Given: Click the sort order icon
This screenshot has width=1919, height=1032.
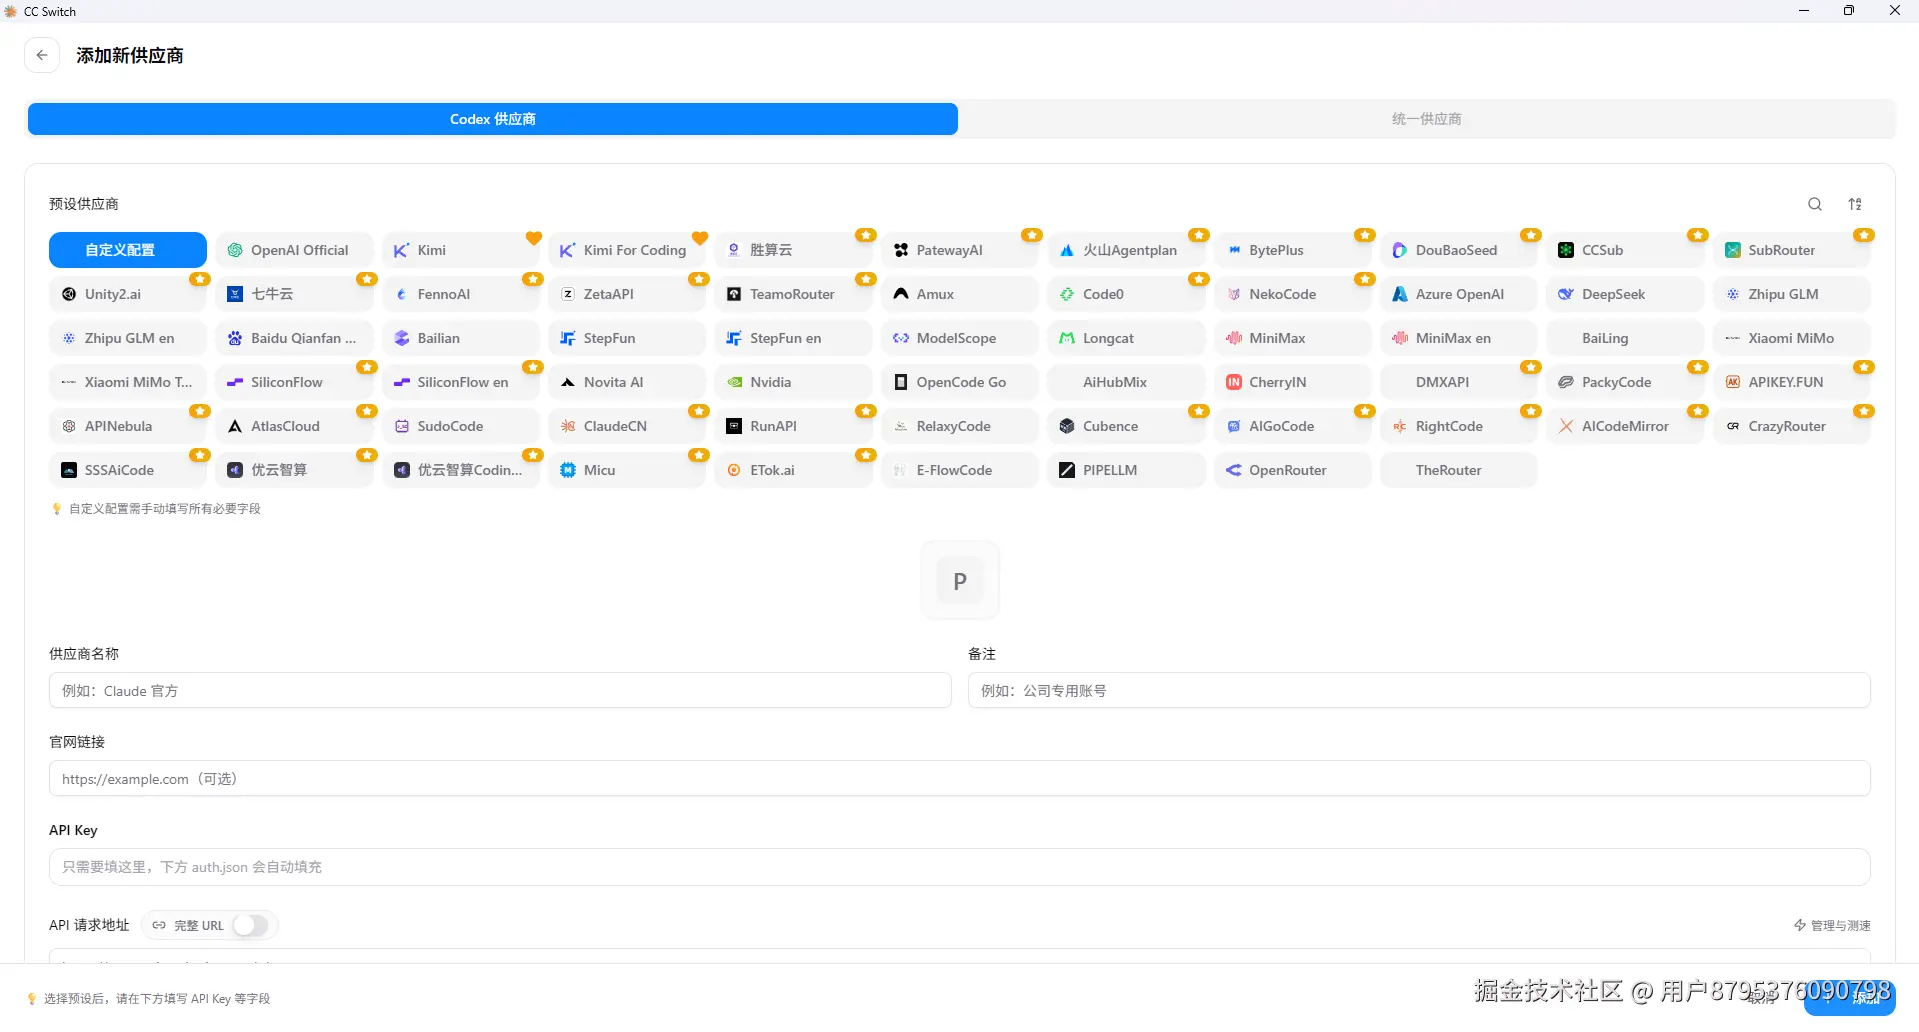Looking at the screenshot, I should pos(1855,204).
